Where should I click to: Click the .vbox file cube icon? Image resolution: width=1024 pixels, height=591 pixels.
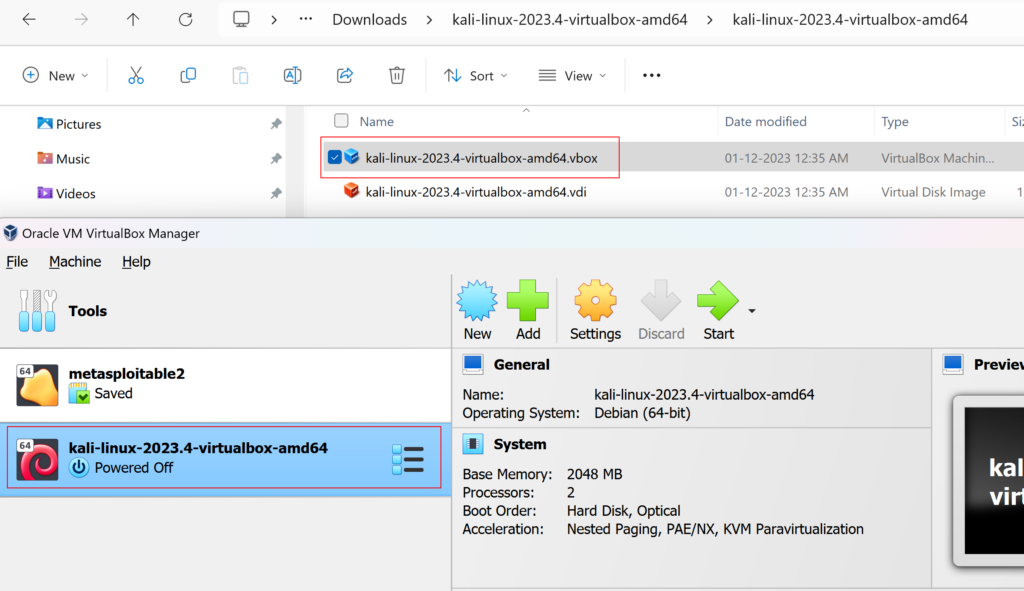[351, 157]
